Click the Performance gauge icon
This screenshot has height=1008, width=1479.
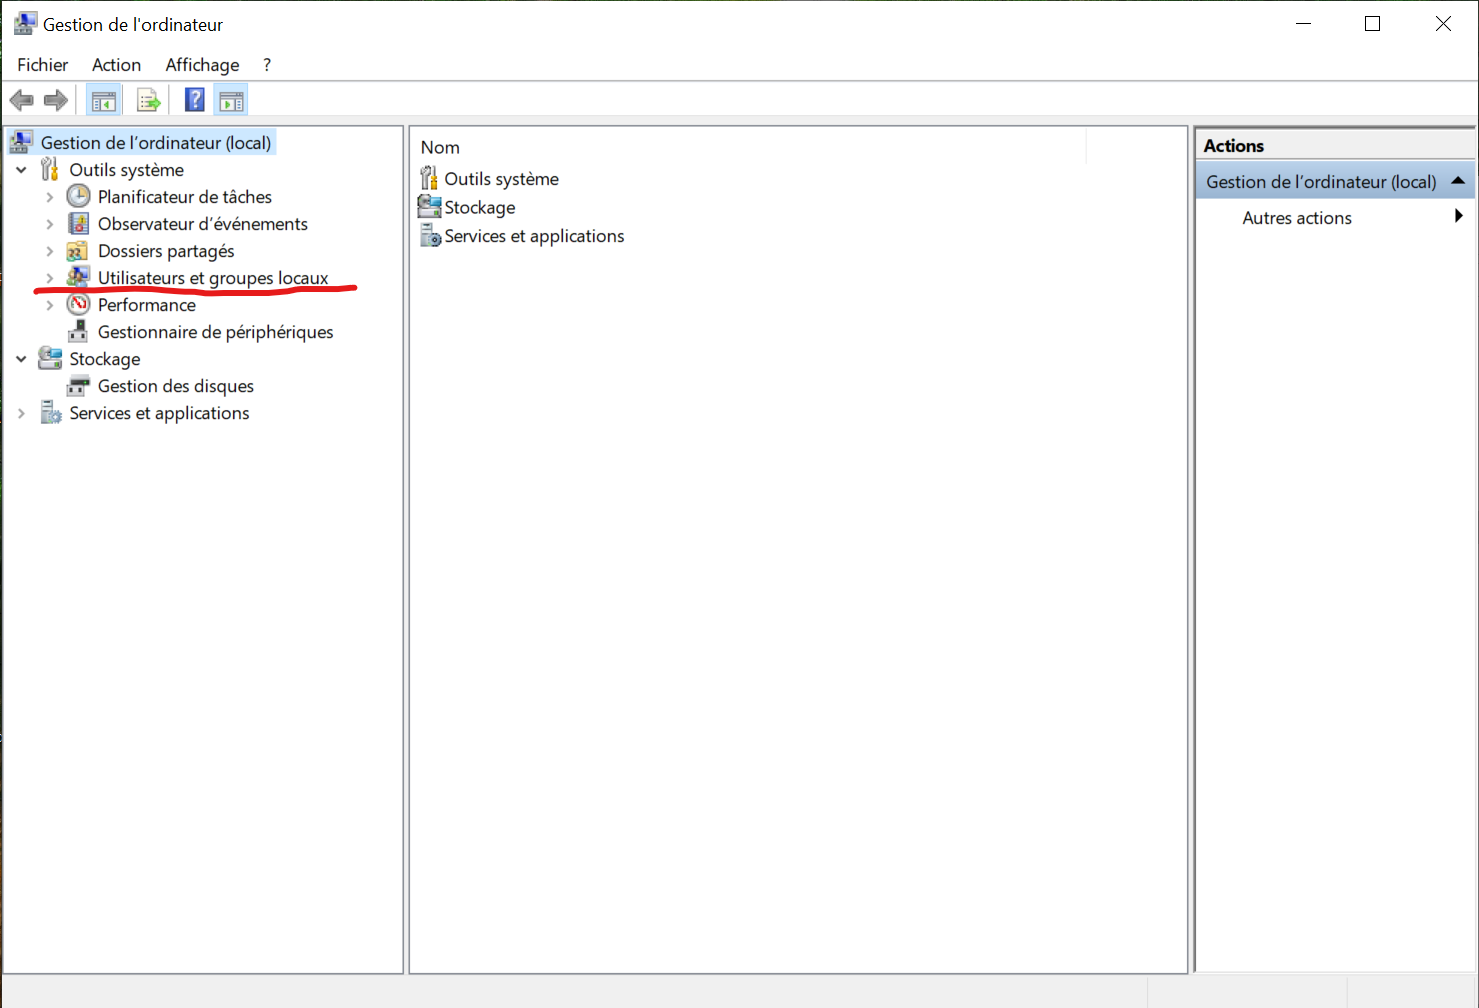tap(78, 305)
